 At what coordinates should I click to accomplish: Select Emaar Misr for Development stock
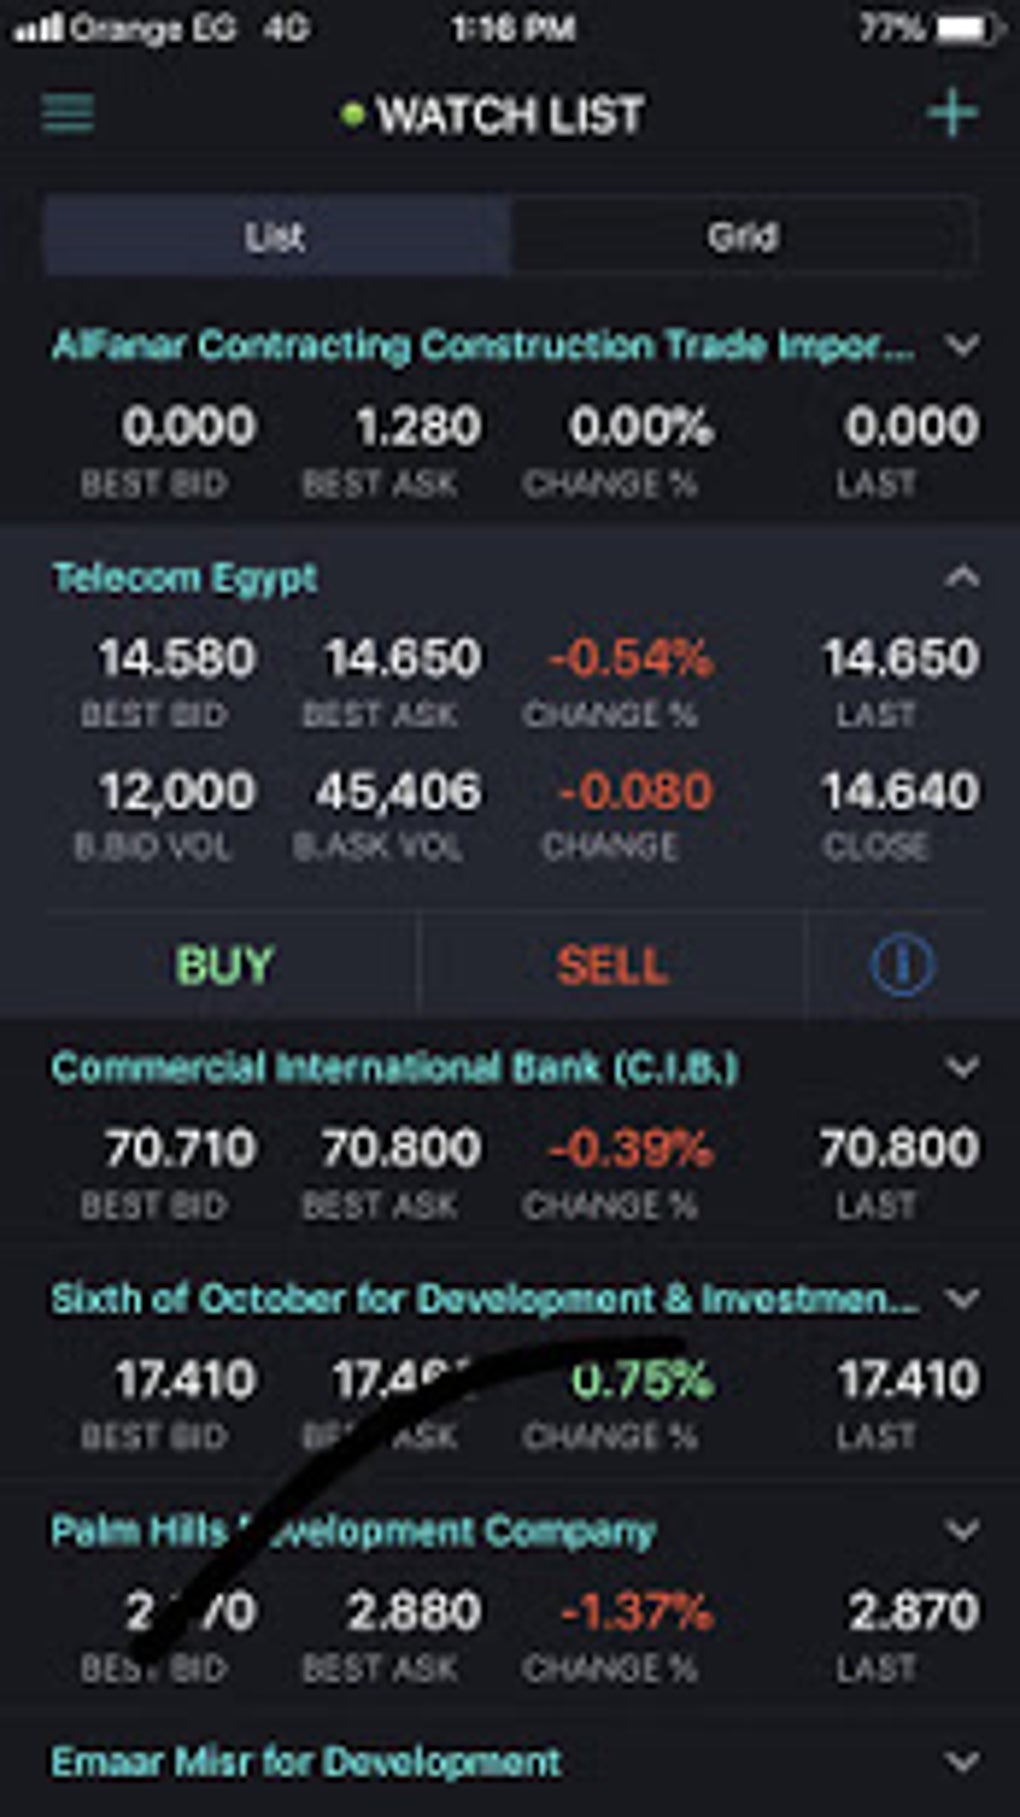[306, 1762]
